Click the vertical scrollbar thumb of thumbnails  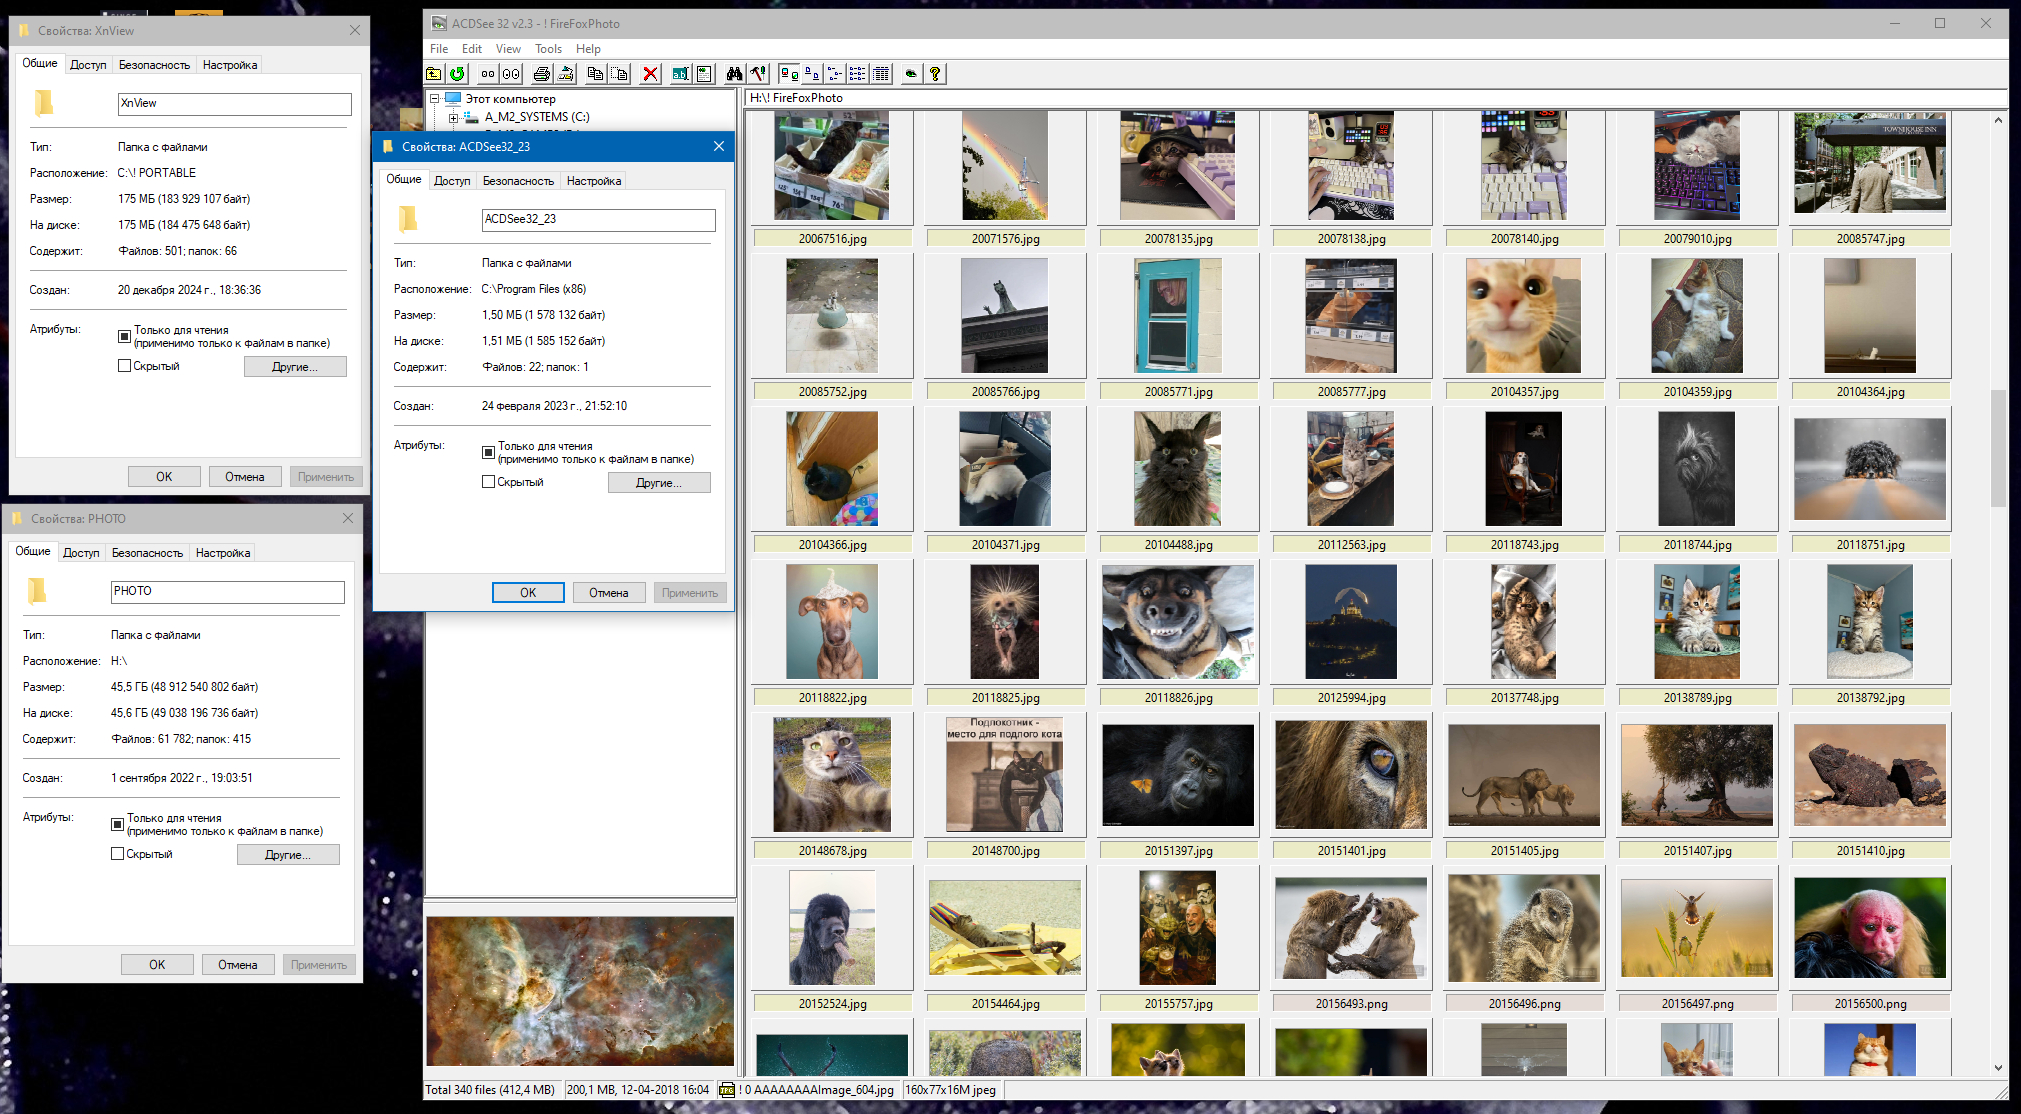tap(1998, 448)
